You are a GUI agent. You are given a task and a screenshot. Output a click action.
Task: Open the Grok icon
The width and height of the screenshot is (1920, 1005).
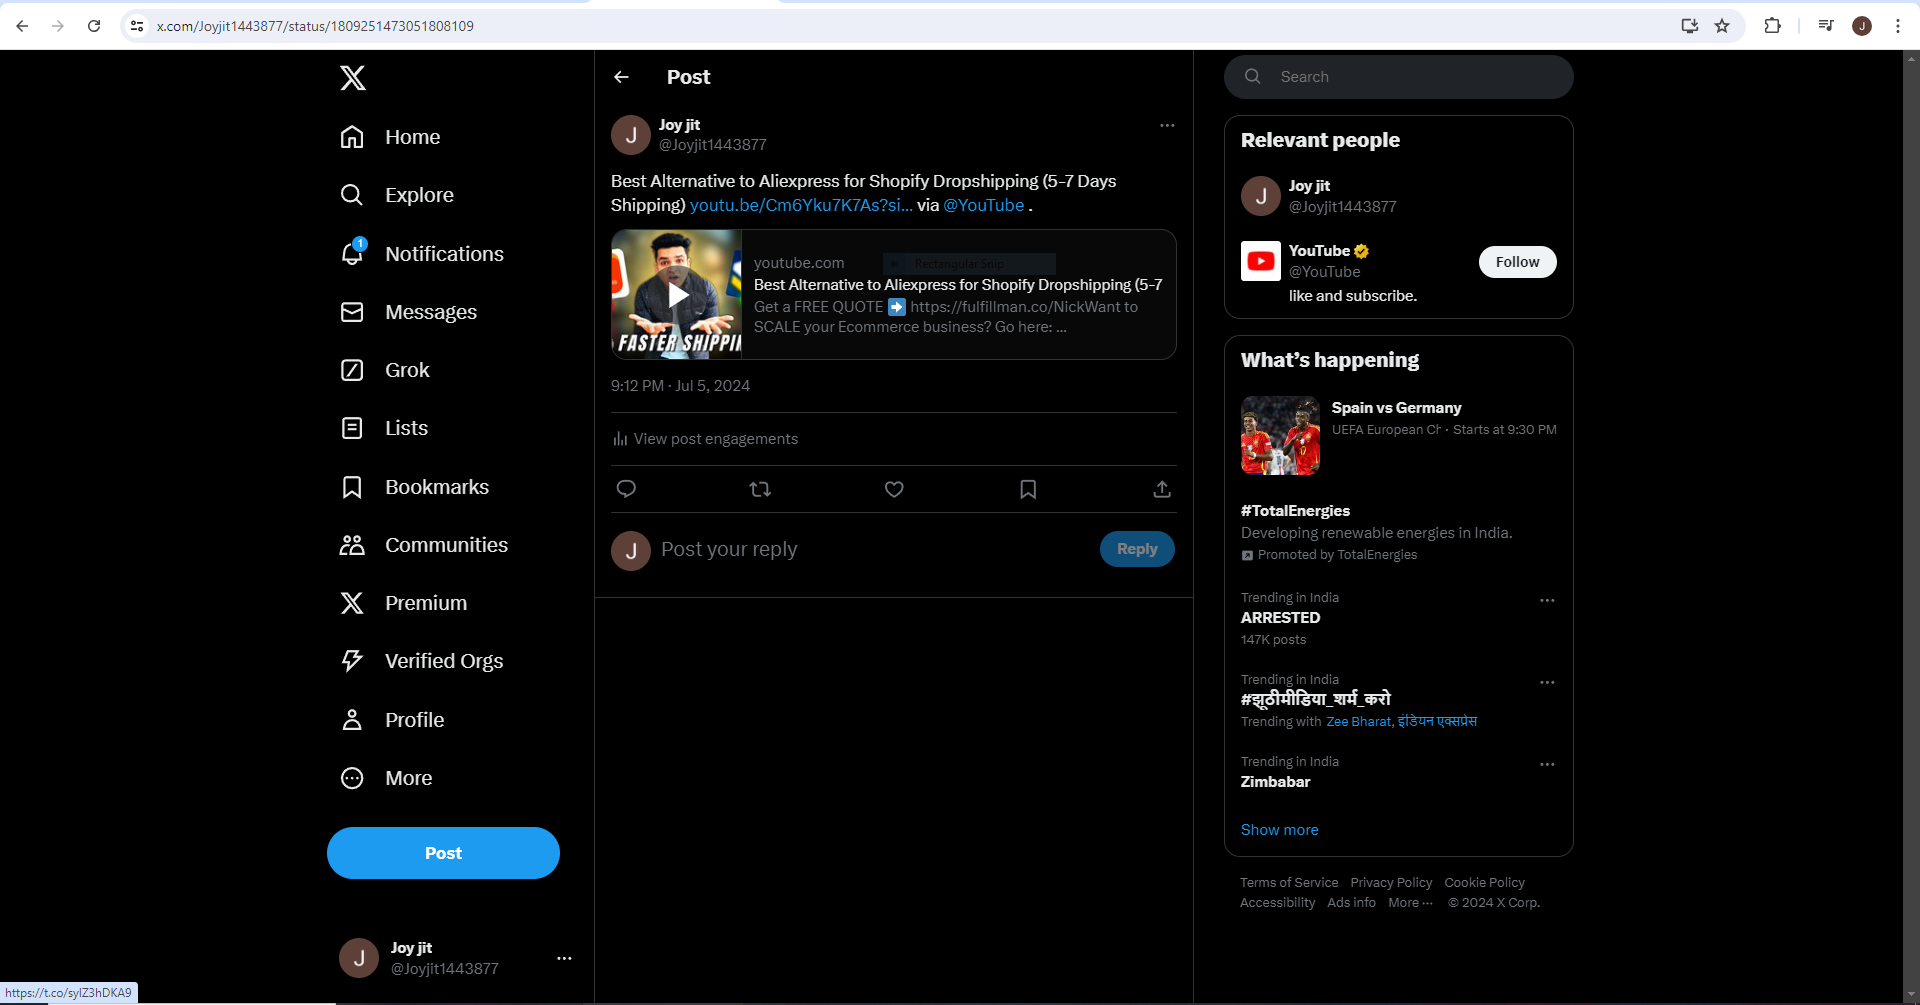click(352, 370)
